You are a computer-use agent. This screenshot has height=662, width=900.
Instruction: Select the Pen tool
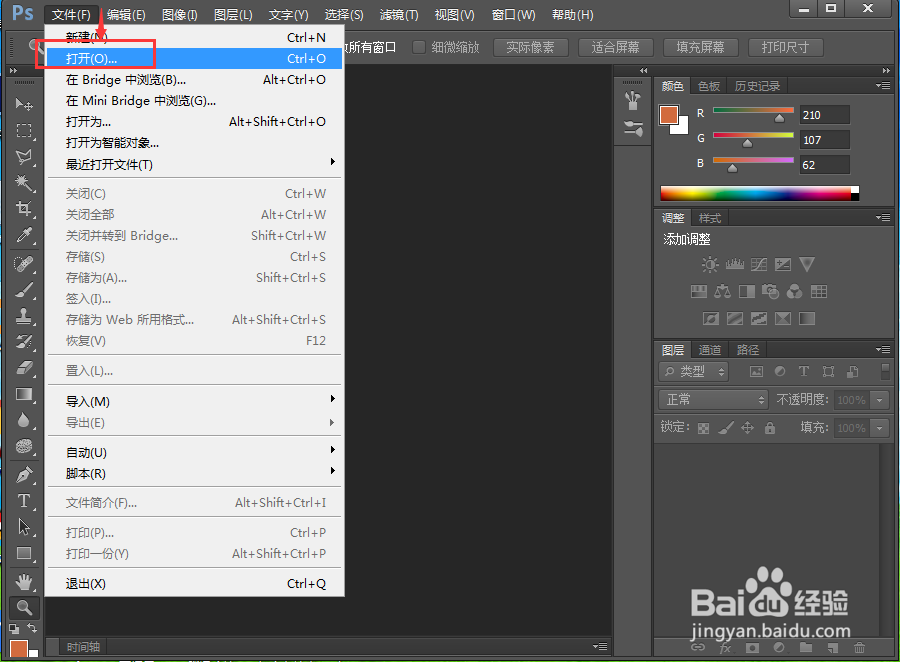(x=24, y=475)
